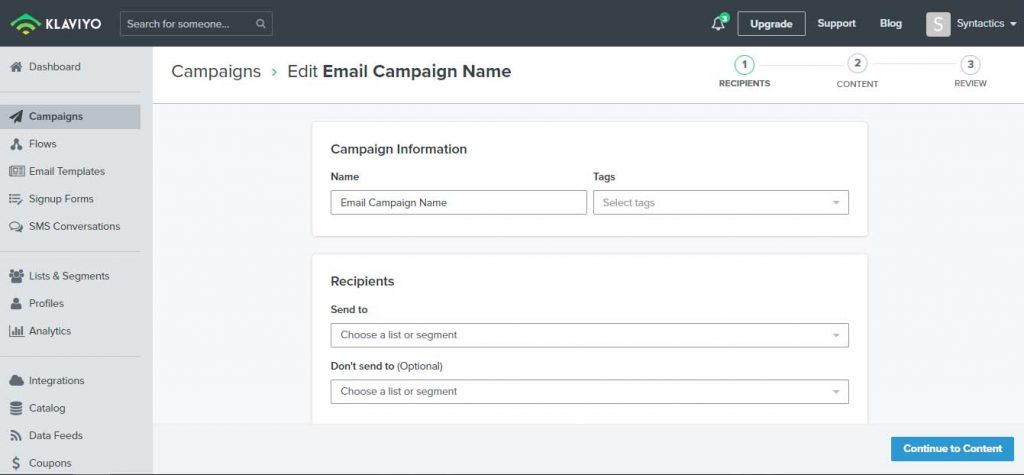Image resolution: width=1024 pixels, height=475 pixels.
Task: Open the Don't send to dropdown
Action: 589,391
